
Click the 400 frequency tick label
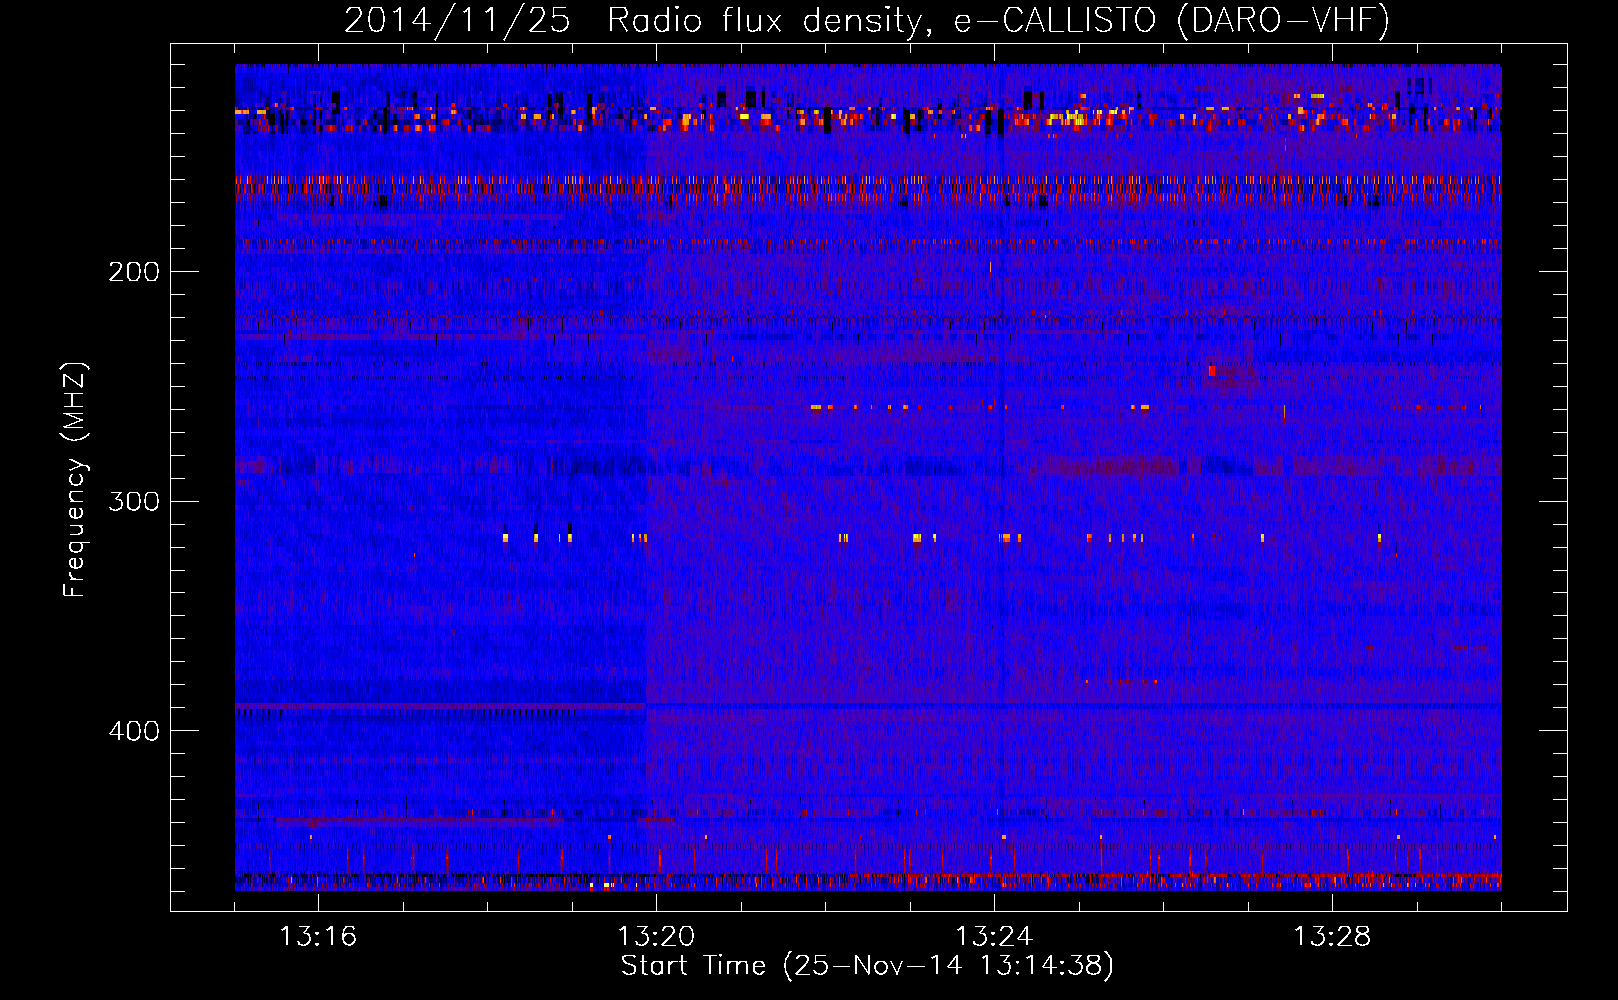click(134, 731)
